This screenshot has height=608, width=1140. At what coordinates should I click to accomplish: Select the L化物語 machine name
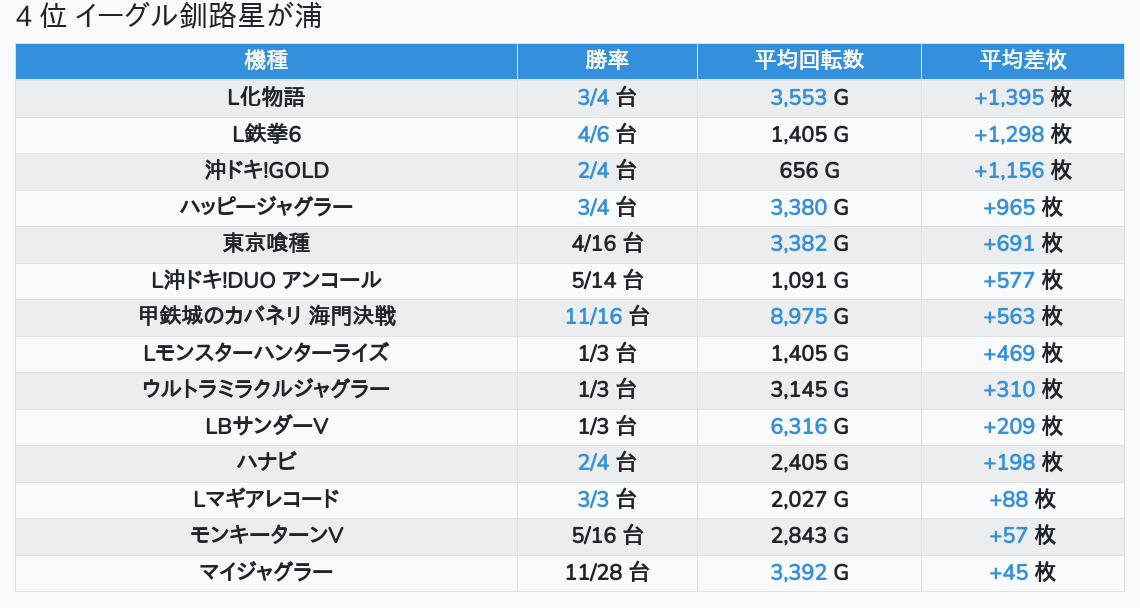(x=266, y=98)
